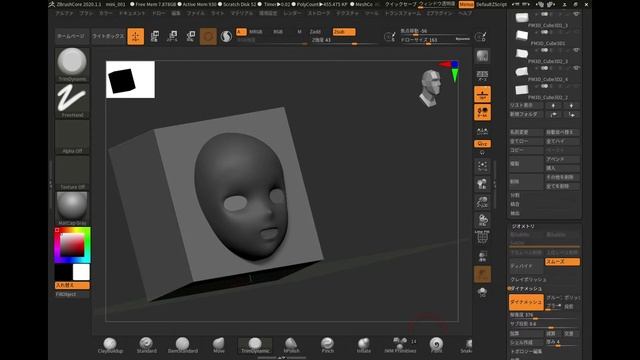Open the LightBox button
Image resolution: width=640 pixels, height=360 pixels.
108,36
